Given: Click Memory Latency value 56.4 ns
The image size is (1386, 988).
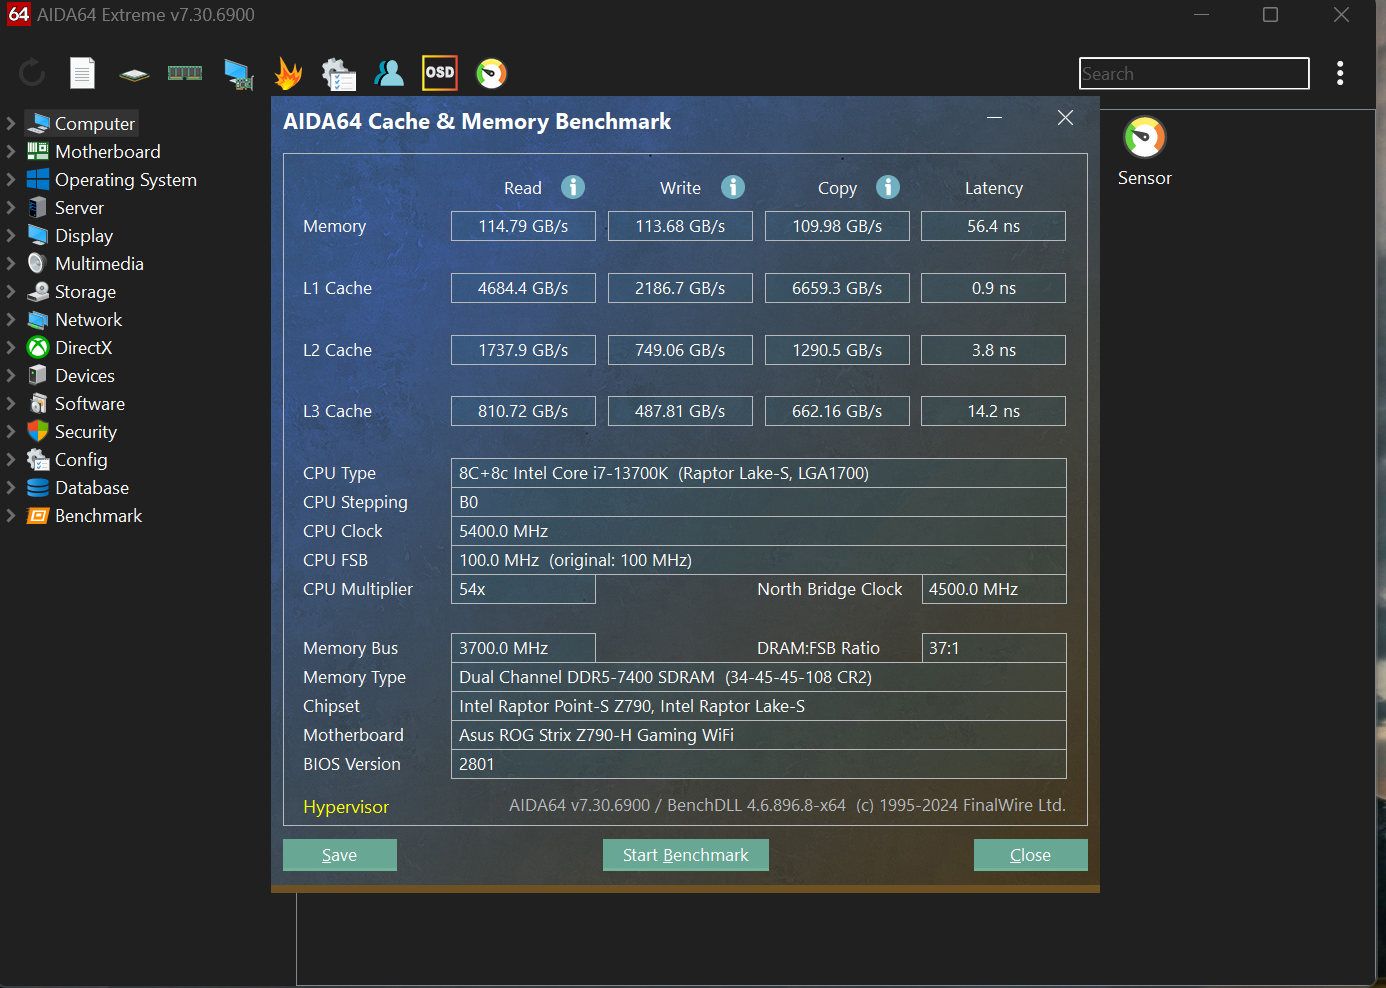Looking at the screenshot, I should point(993,226).
